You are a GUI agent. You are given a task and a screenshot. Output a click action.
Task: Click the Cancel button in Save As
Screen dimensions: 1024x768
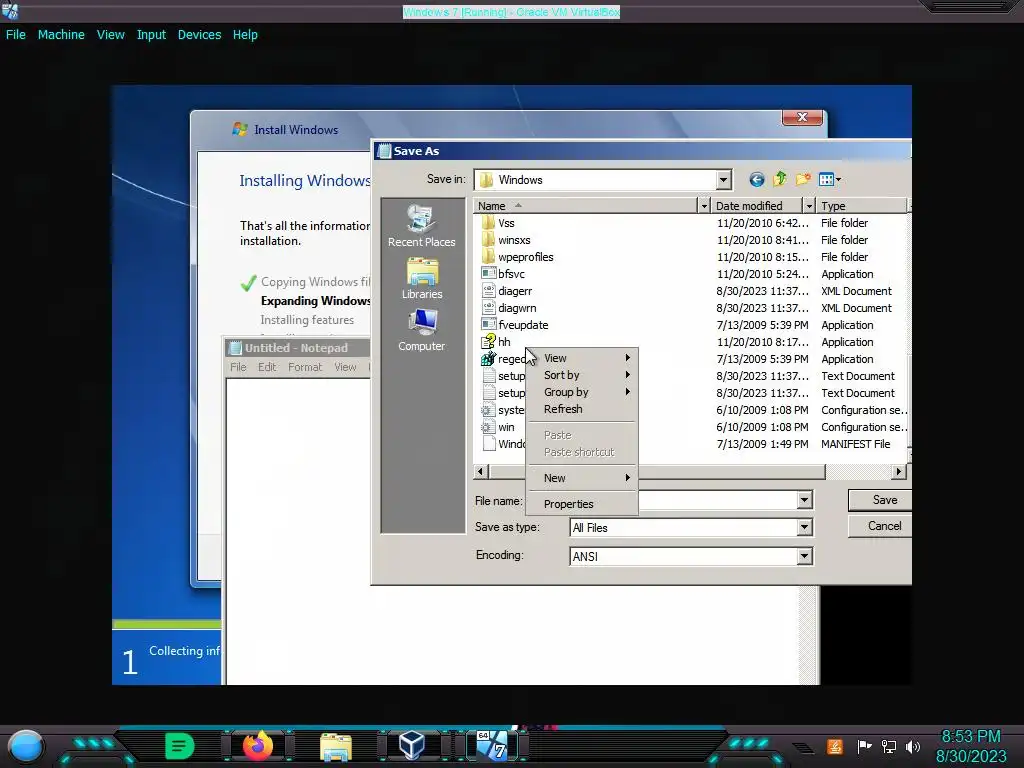(879, 526)
